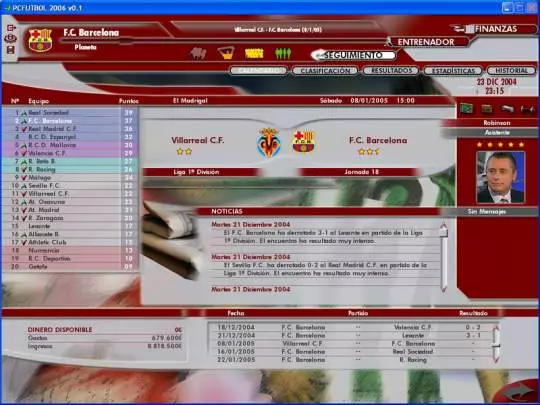Select the Numancia row in standings
Screen dimensions: 540x405
tap(71, 250)
